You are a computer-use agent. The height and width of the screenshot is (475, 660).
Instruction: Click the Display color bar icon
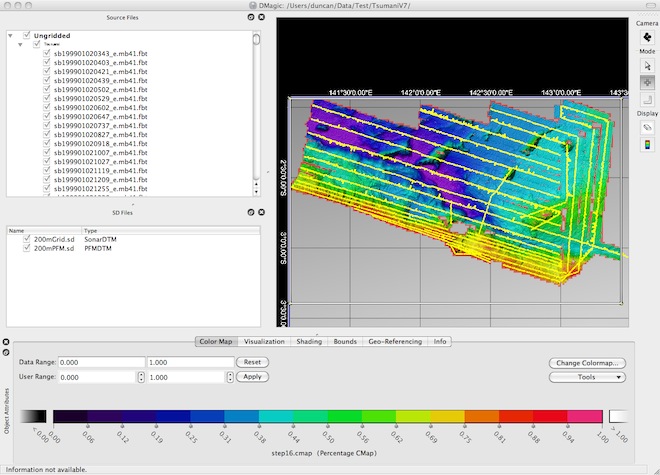[x=647, y=144]
